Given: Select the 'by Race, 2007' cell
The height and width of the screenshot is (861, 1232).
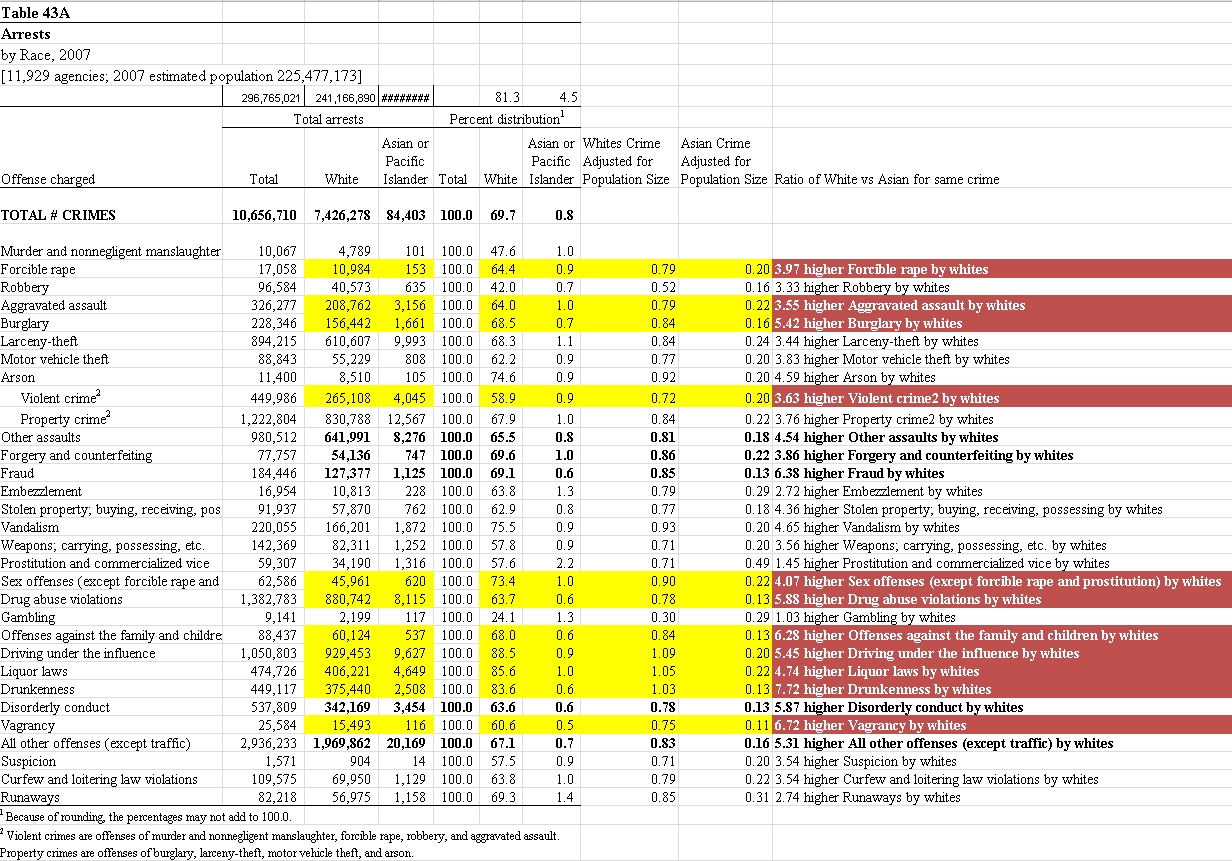Looking at the screenshot, I should pyautogui.click(x=46, y=55).
